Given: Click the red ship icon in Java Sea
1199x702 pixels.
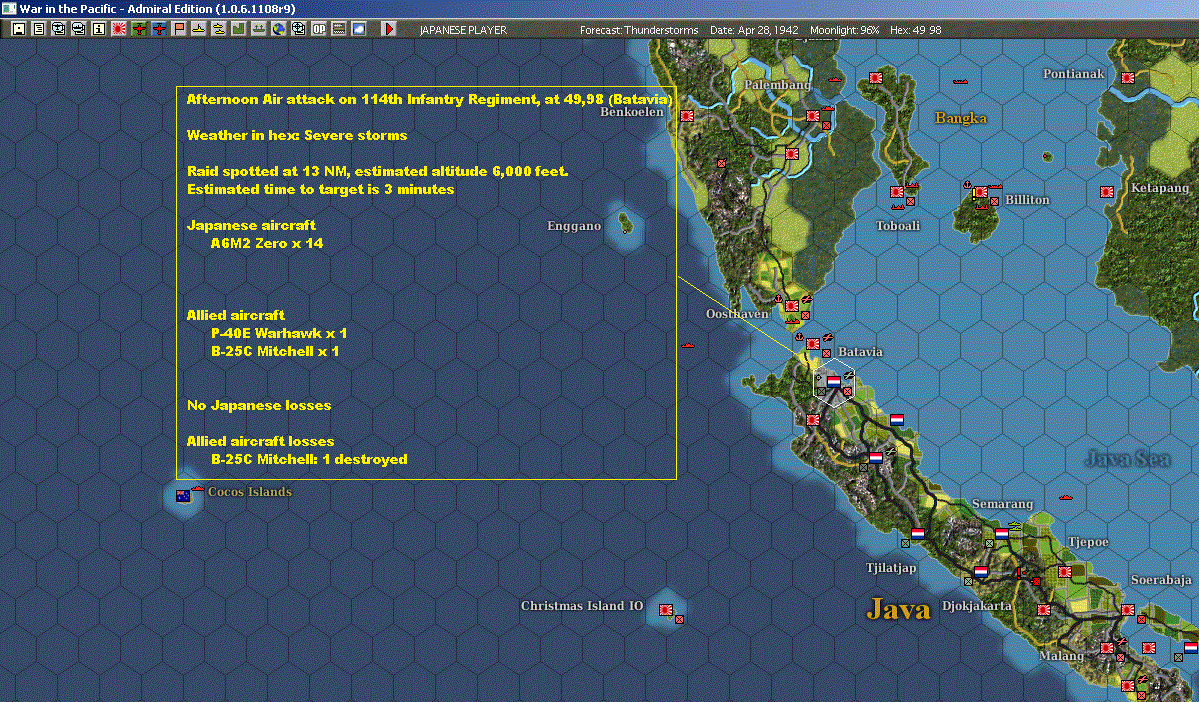Looking at the screenshot, I should 1065,498.
